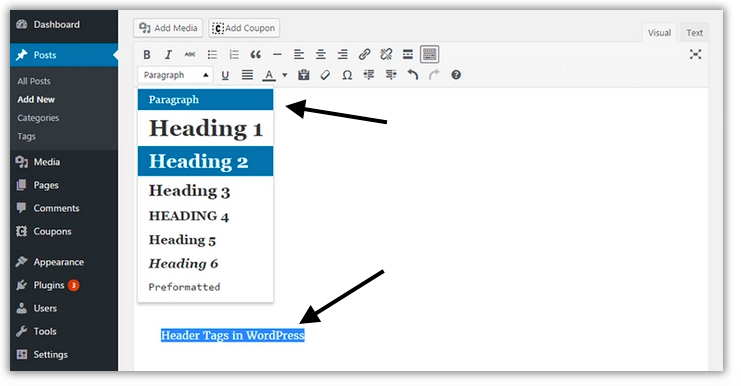Apply text color with the A icon
Viewport: 741px width, 386px height.
(x=269, y=75)
